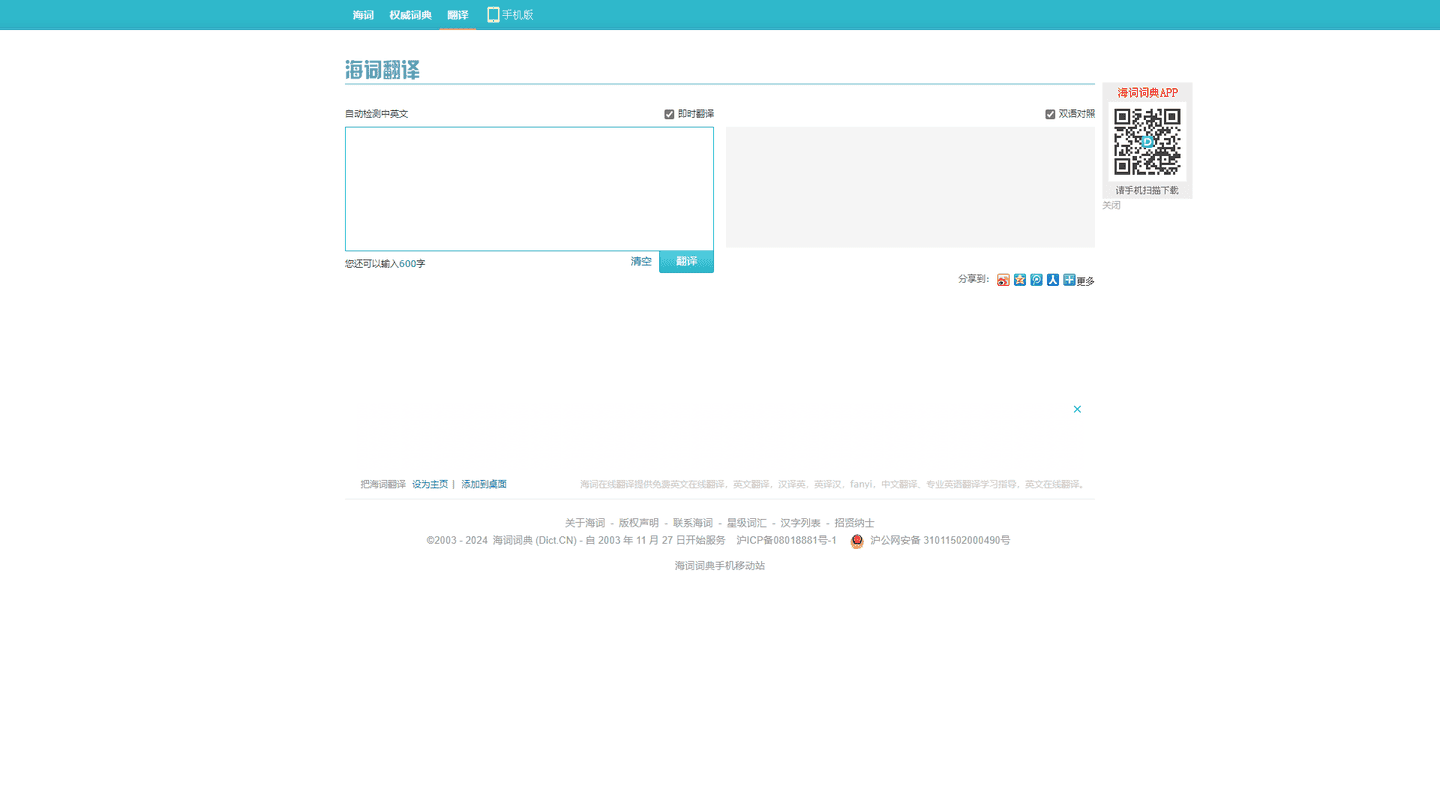The height and width of the screenshot is (810, 1440).
Task: Click the 沪ICP备08018881号-1 link
Action: coord(786,540)
